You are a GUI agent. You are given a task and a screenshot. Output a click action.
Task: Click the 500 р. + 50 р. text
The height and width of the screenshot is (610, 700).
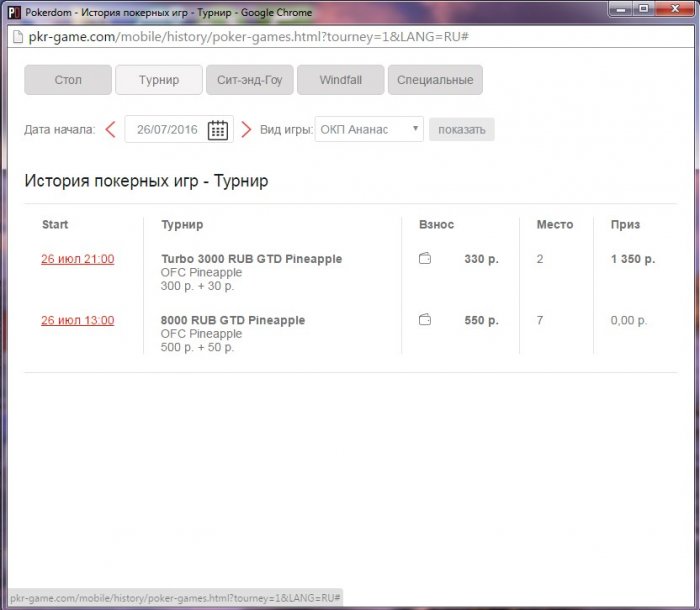[x=197, y=347]
